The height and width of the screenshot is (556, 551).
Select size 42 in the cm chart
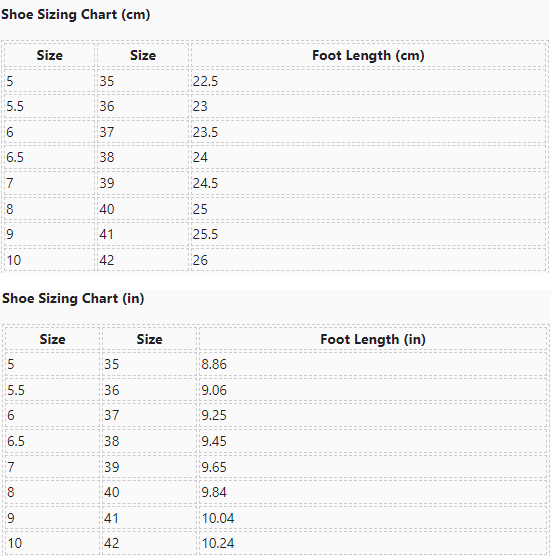click(x=143, y=260)
